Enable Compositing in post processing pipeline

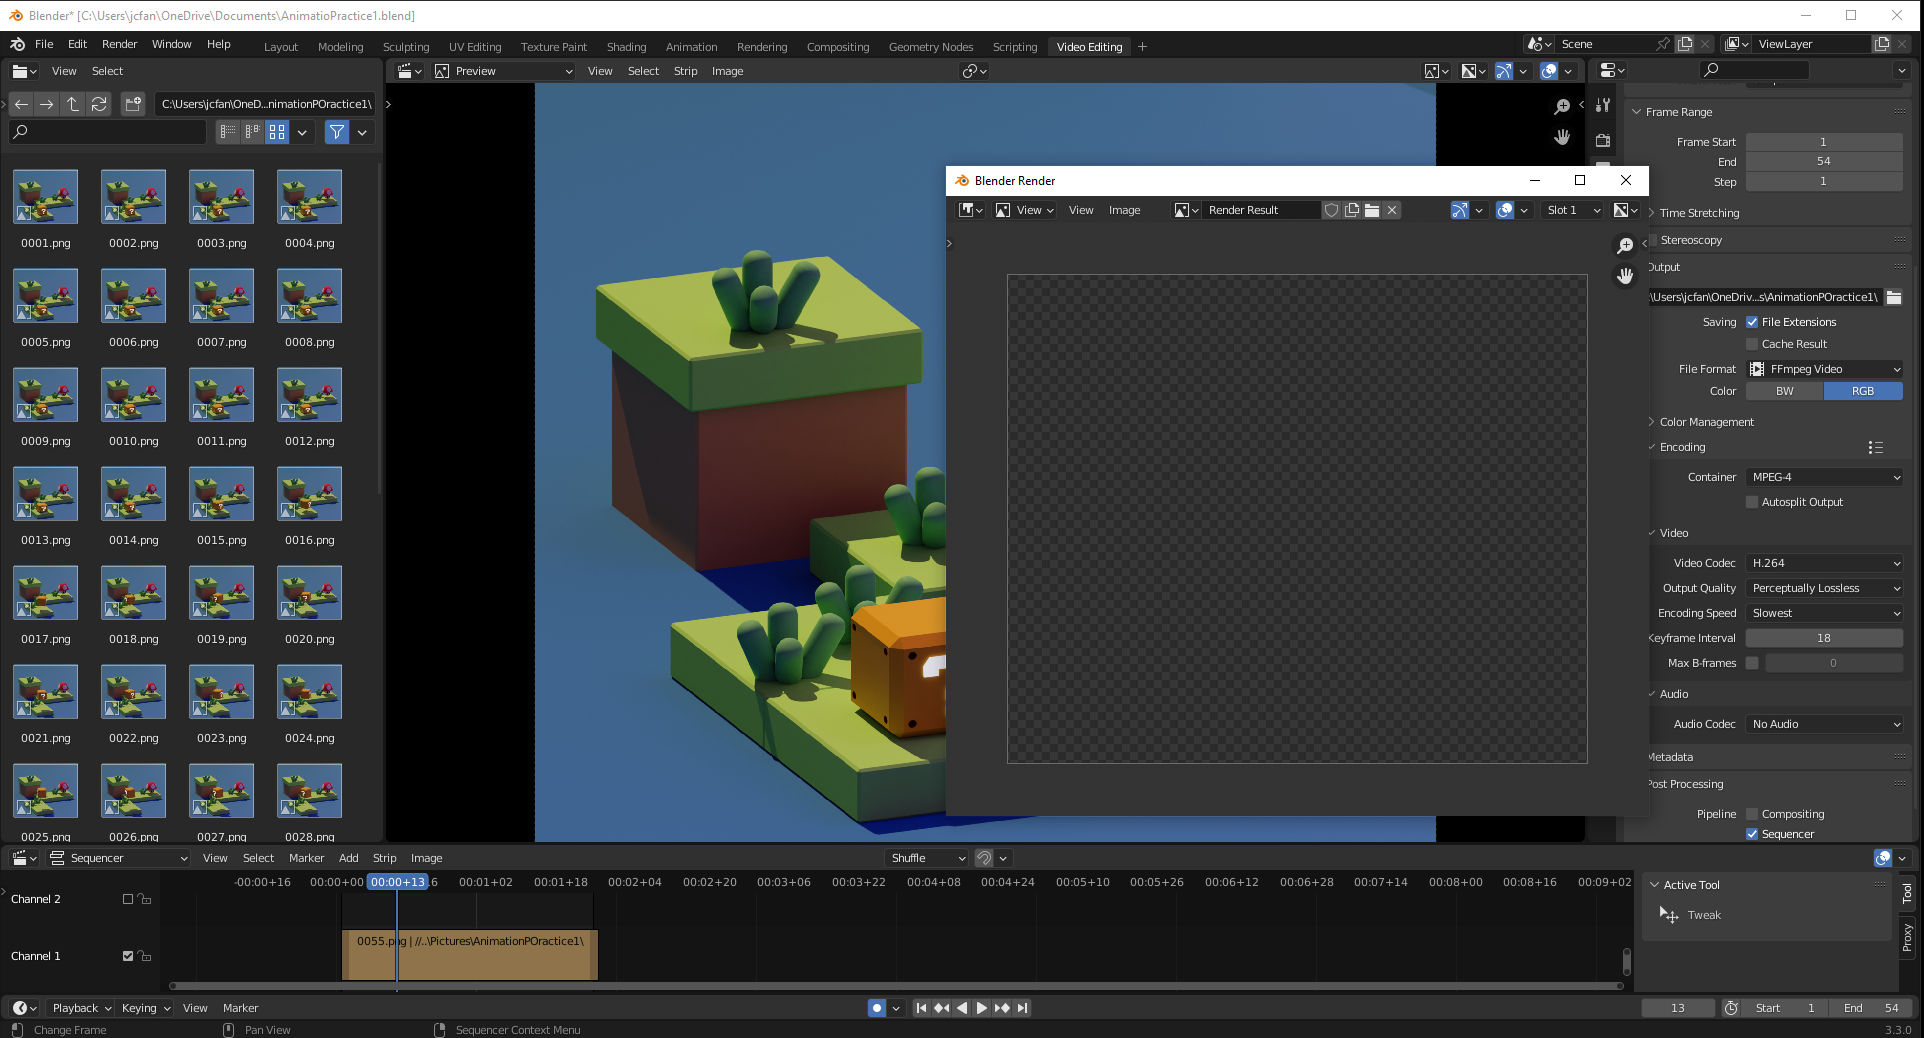tap(1752, 814)
